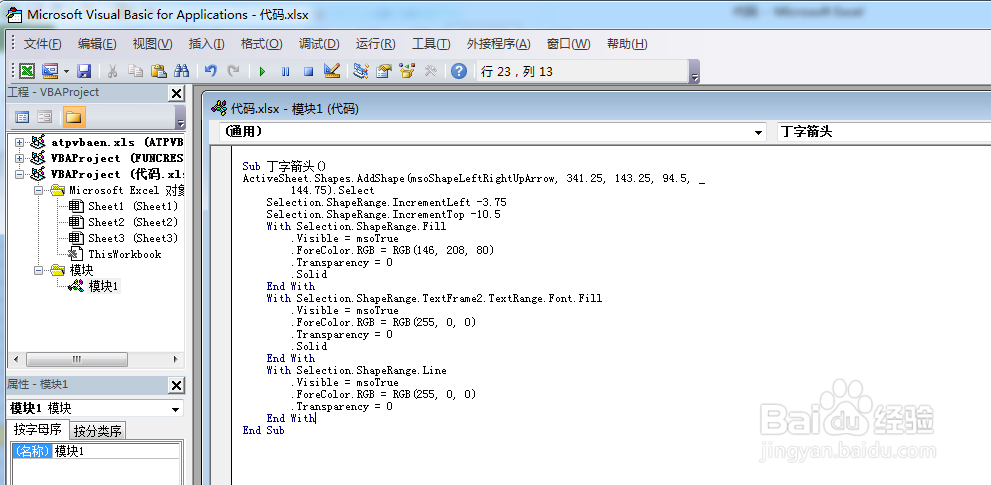This screenshot has height=485, width=991.
Task: Open the Insert UserForm dropdown arrow
Action: click(66, 71)
